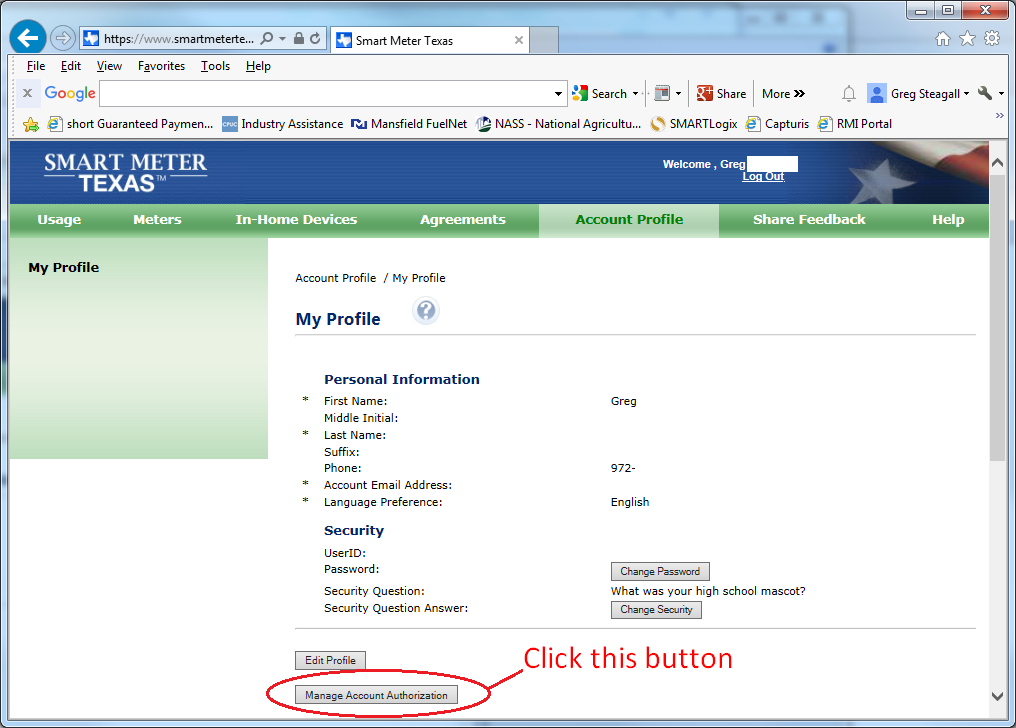1016x728 pixels.
Task: Click the My Profile sidebar link
Action: [64, 267]
